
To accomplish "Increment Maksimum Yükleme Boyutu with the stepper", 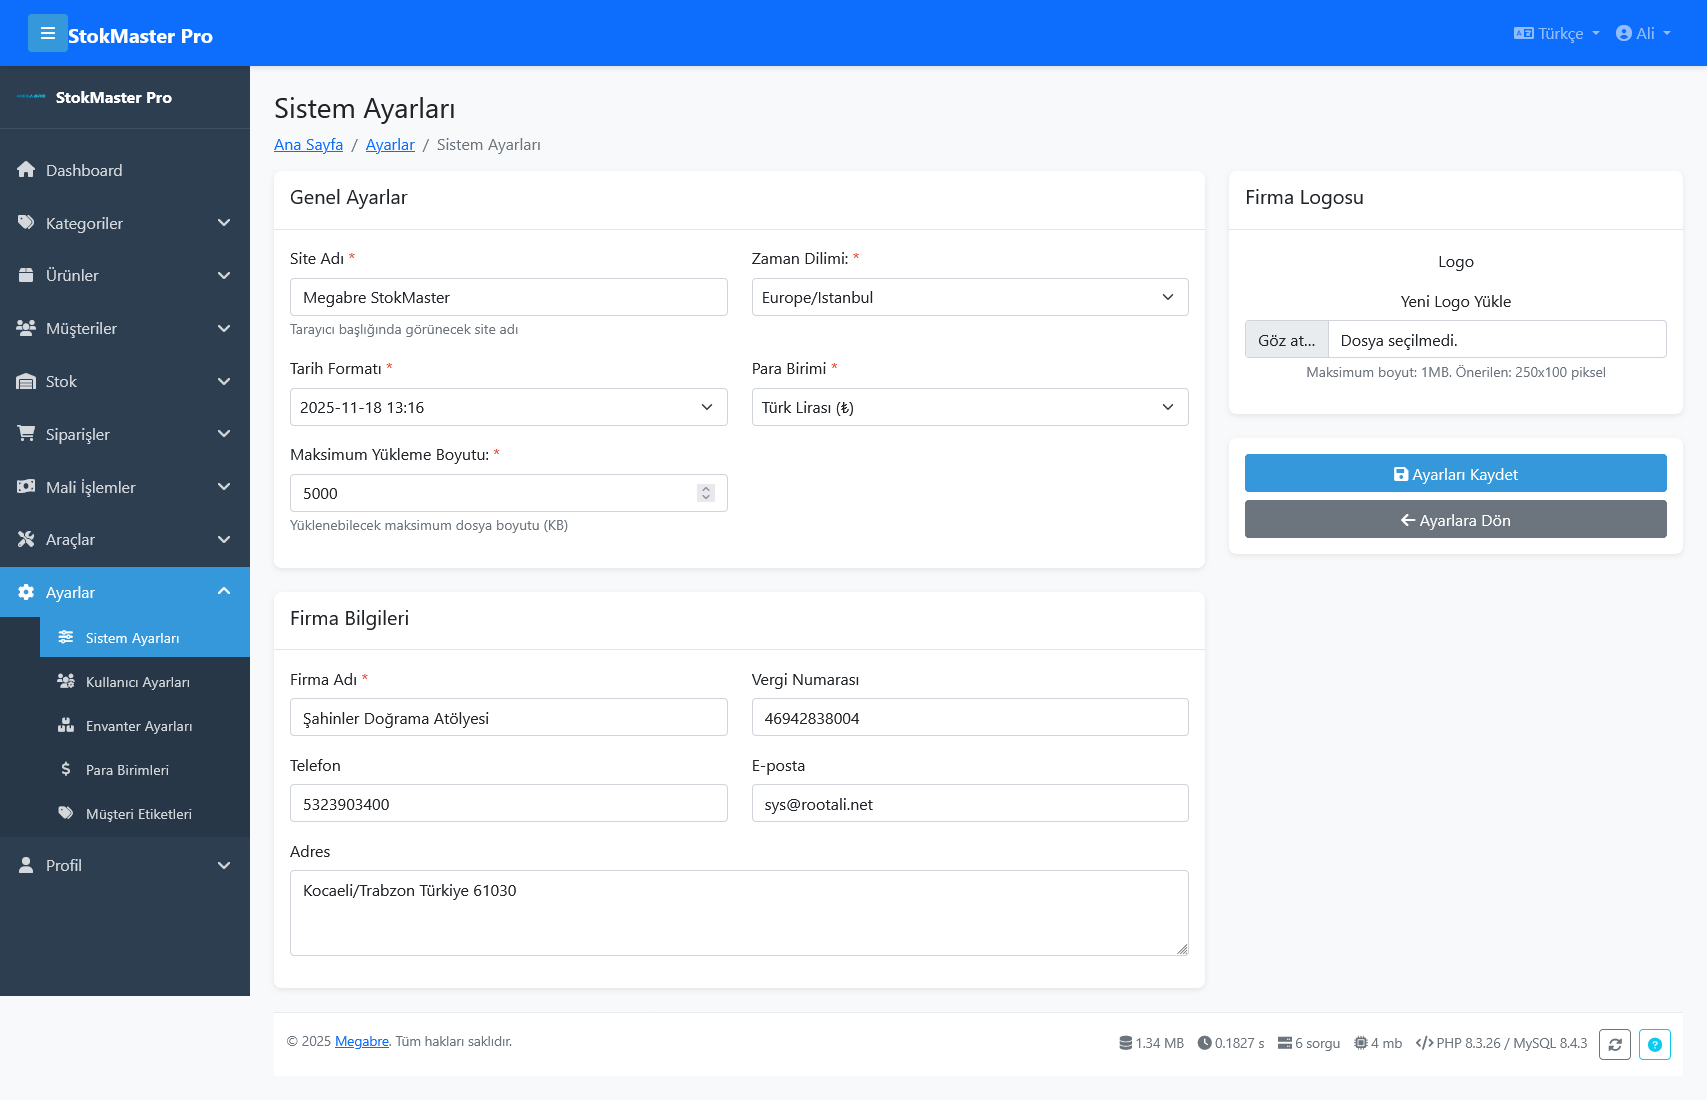I will click(x=705, y=488).
